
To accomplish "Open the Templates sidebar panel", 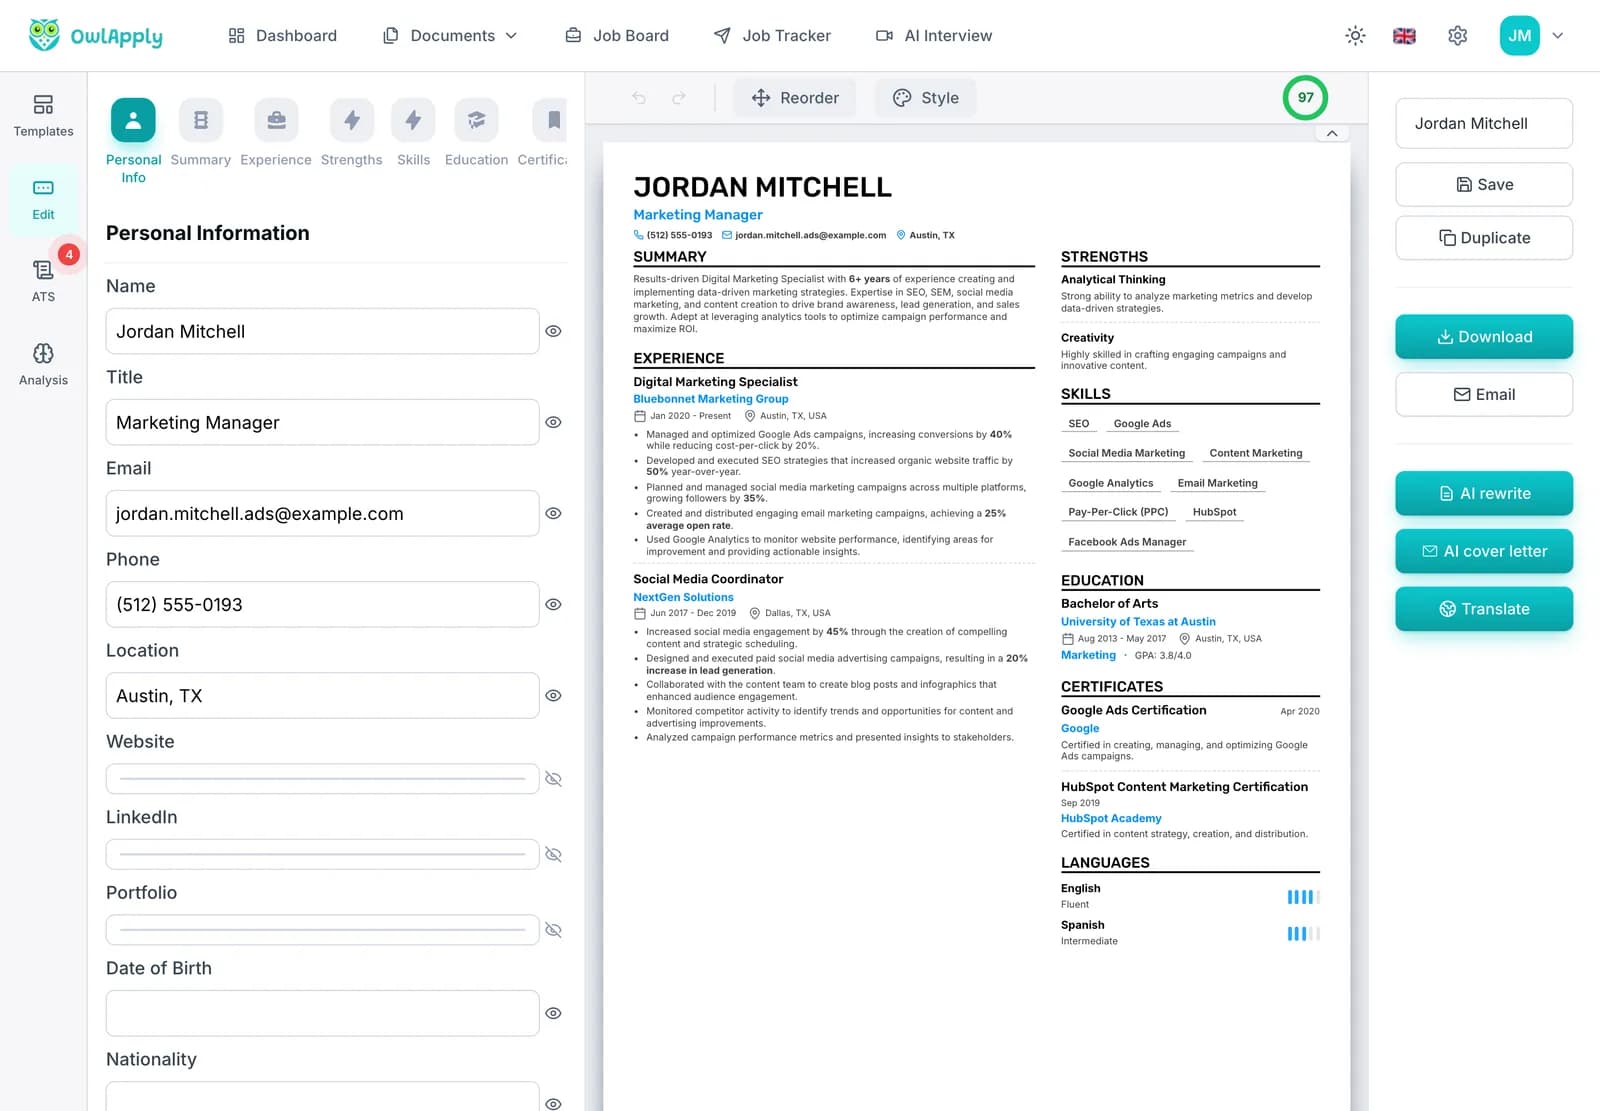I will click(x=43, y=116).
